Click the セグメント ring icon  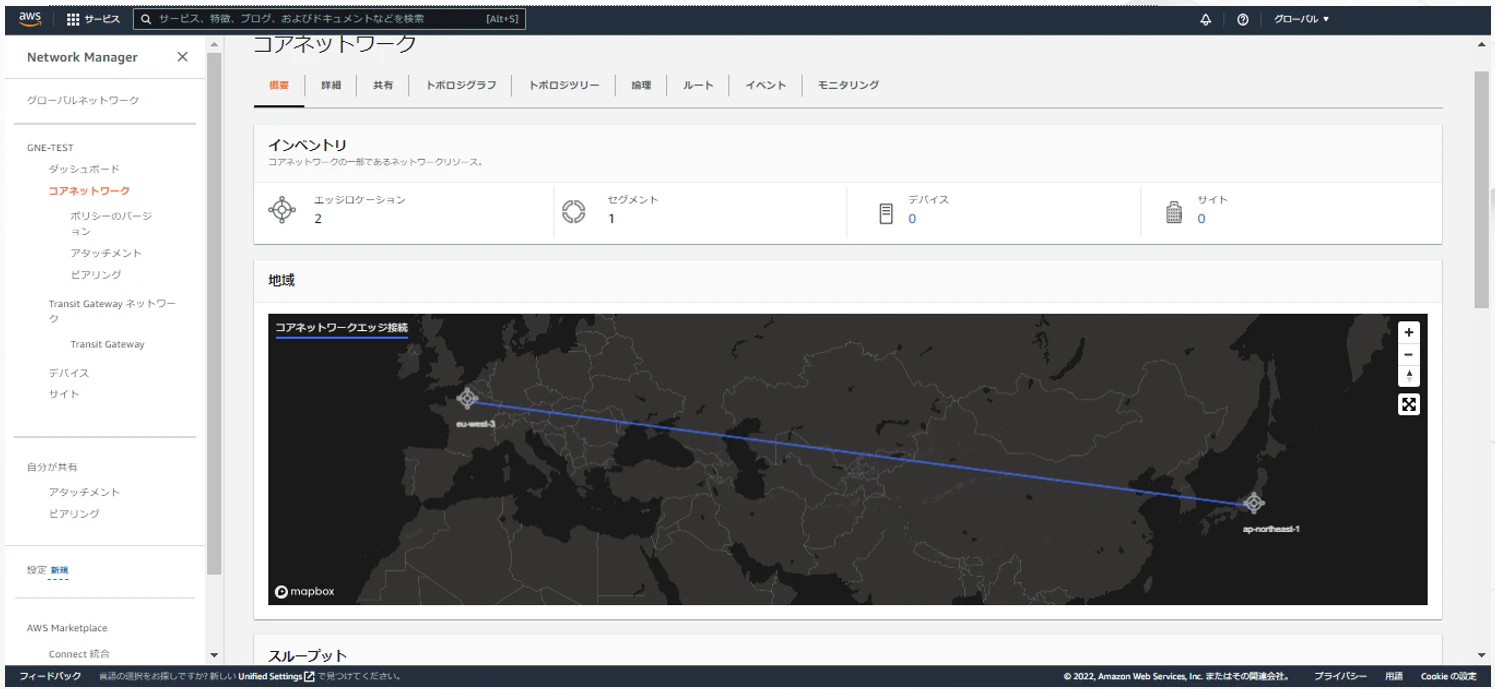pos(573,212)
